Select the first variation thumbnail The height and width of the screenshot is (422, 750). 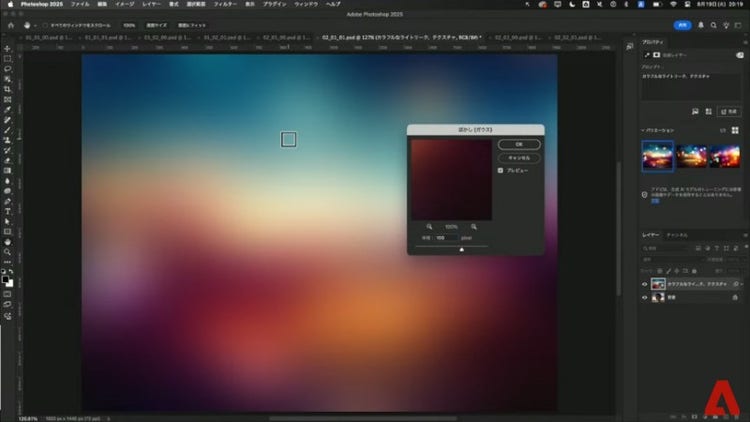657,155
